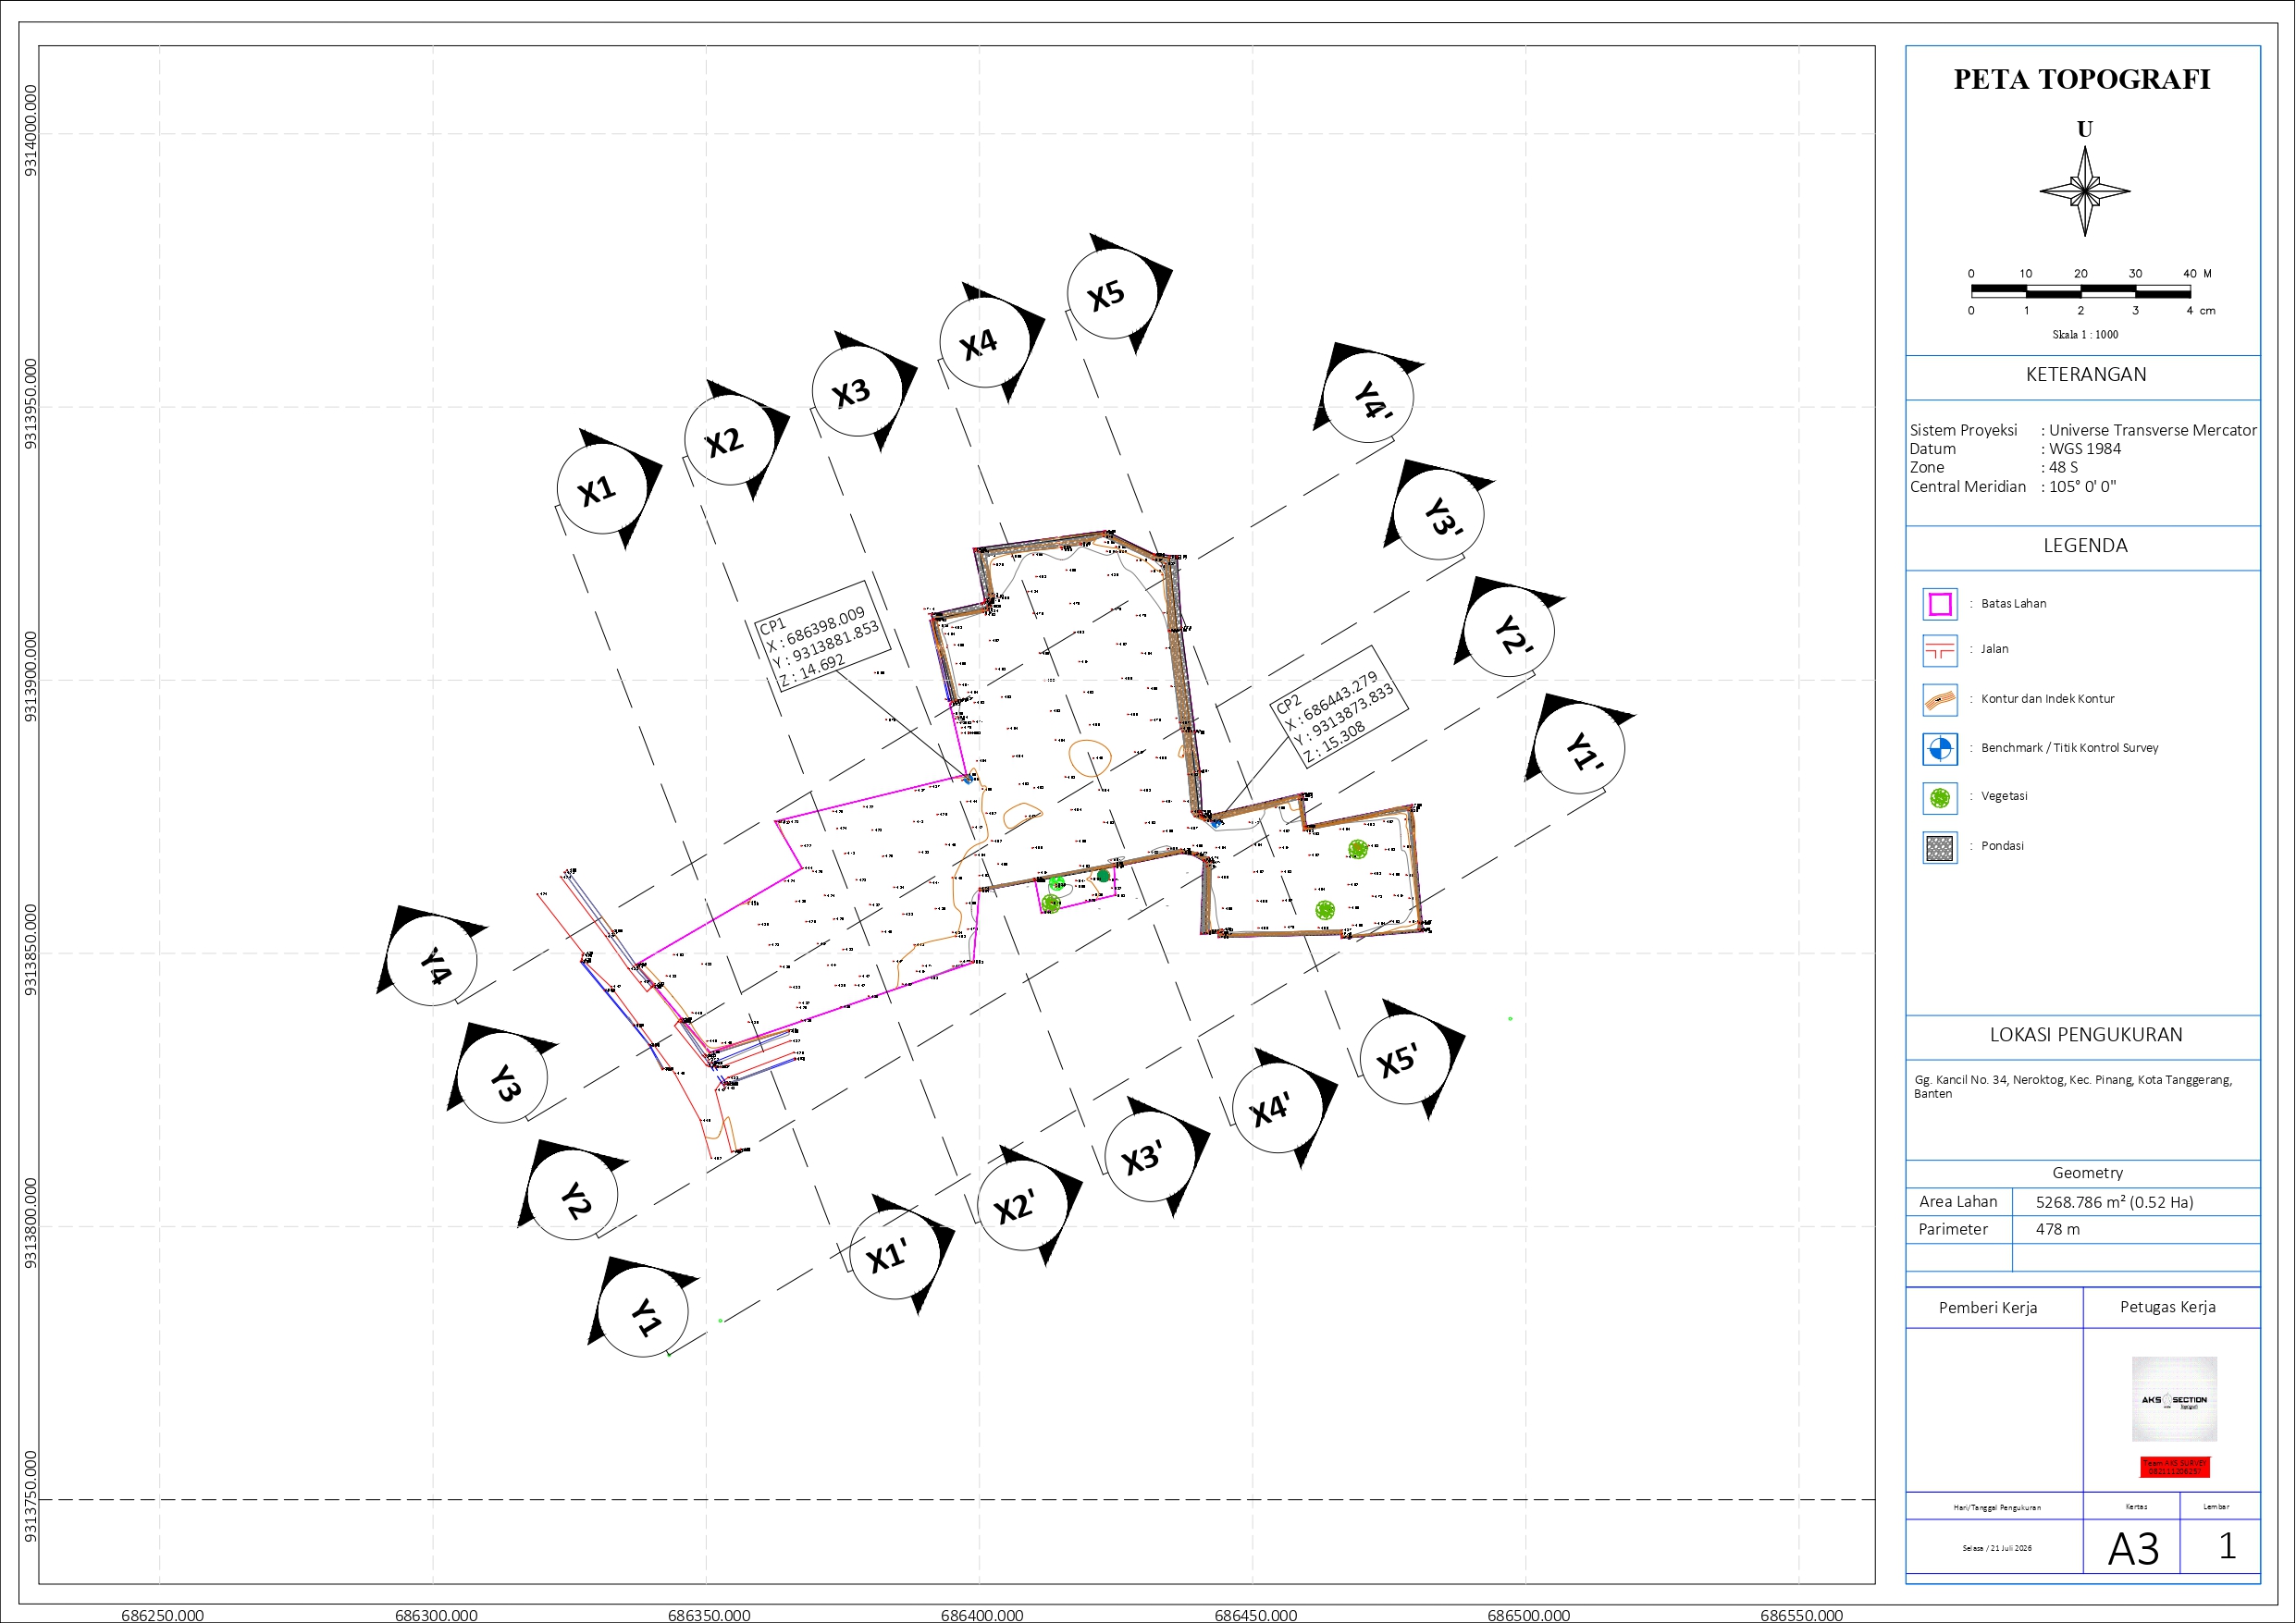The image size is (2296, 1623).
Task: Select the Pemberi Kerja column header
Action: tap(1987, 1307)
